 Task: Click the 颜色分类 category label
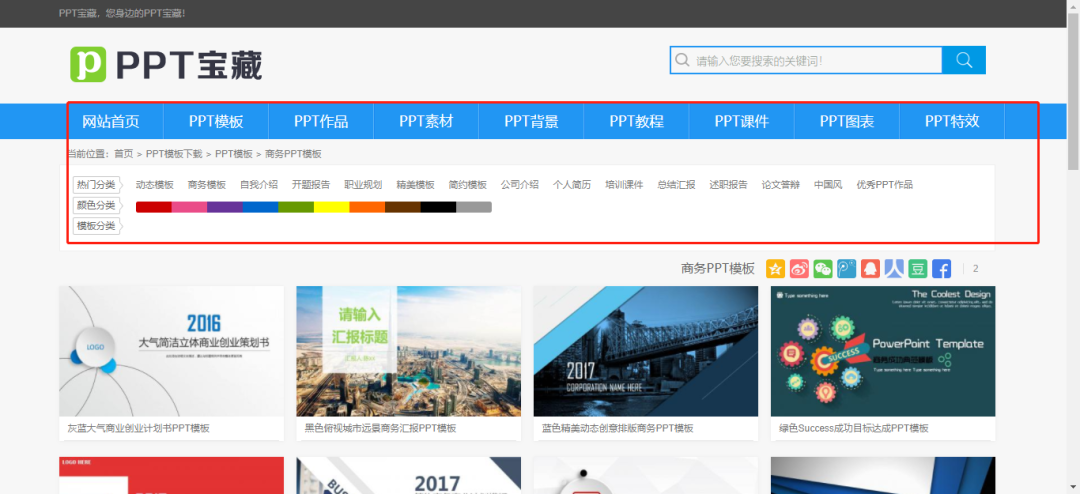[x=96, y=205]
